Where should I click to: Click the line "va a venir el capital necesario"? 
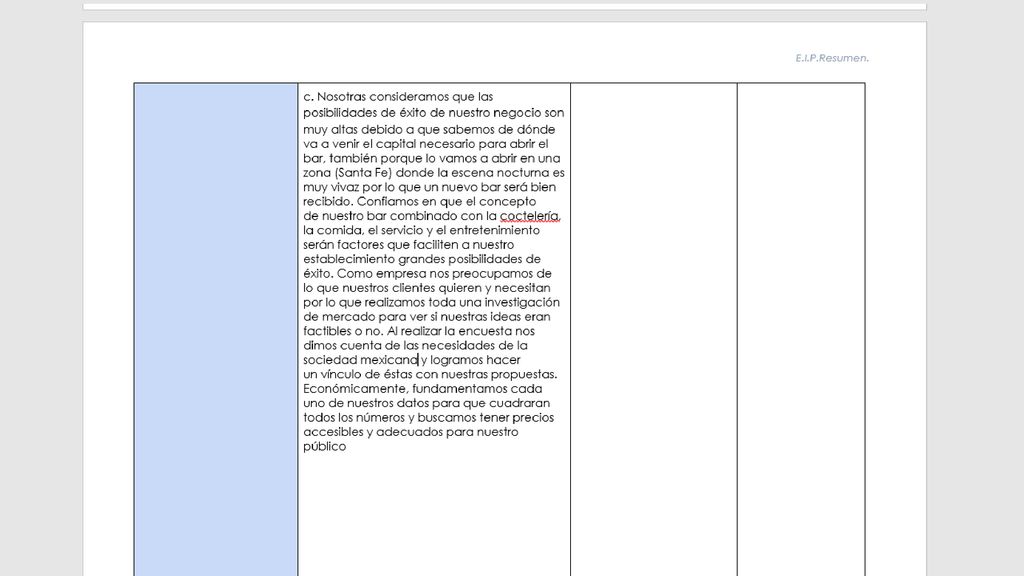point(425,144)
